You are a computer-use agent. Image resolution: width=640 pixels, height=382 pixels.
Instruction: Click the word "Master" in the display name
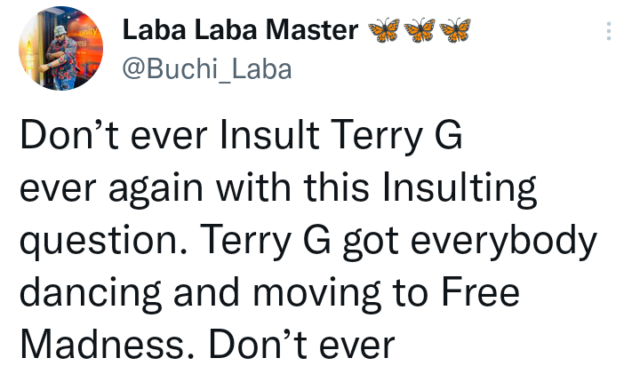[312, 30]
